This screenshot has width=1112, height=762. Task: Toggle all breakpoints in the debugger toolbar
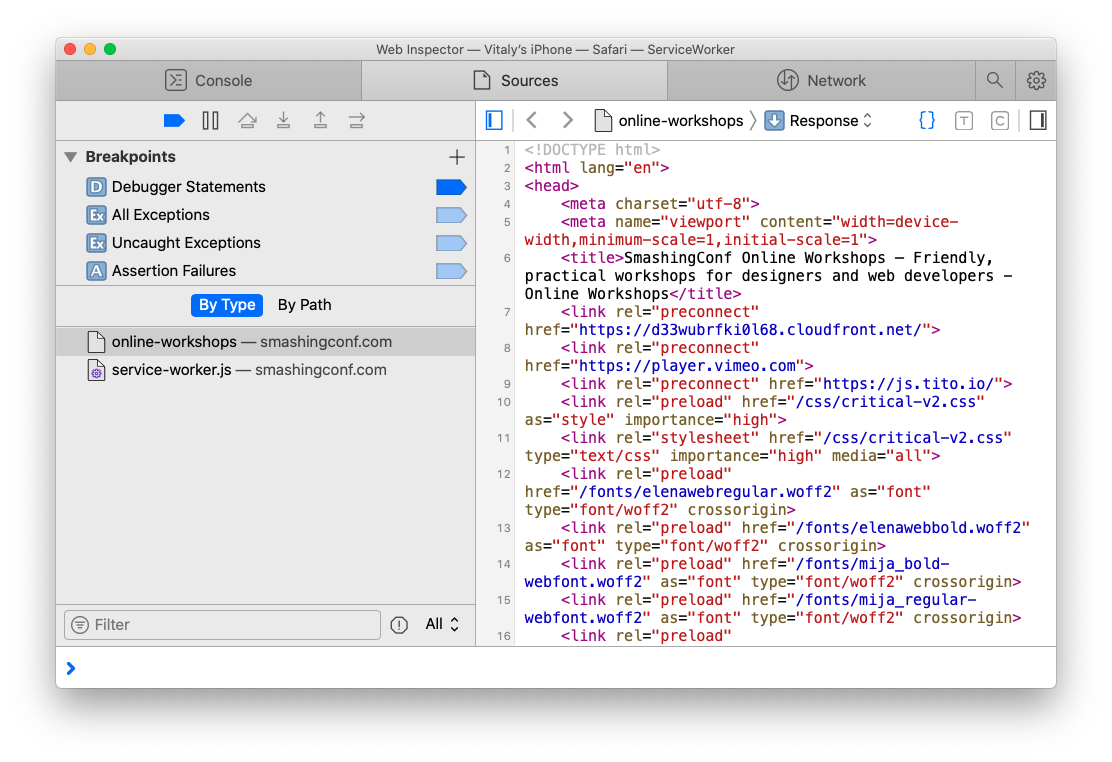tap(174, 121)
